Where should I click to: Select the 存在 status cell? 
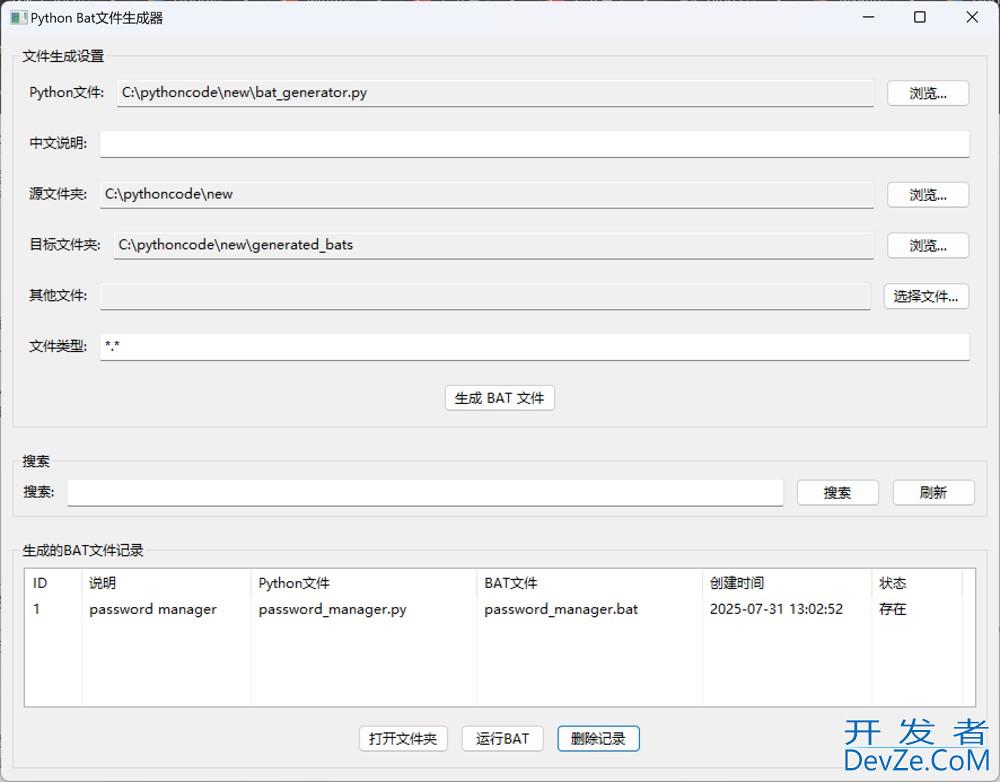[916, 609]
